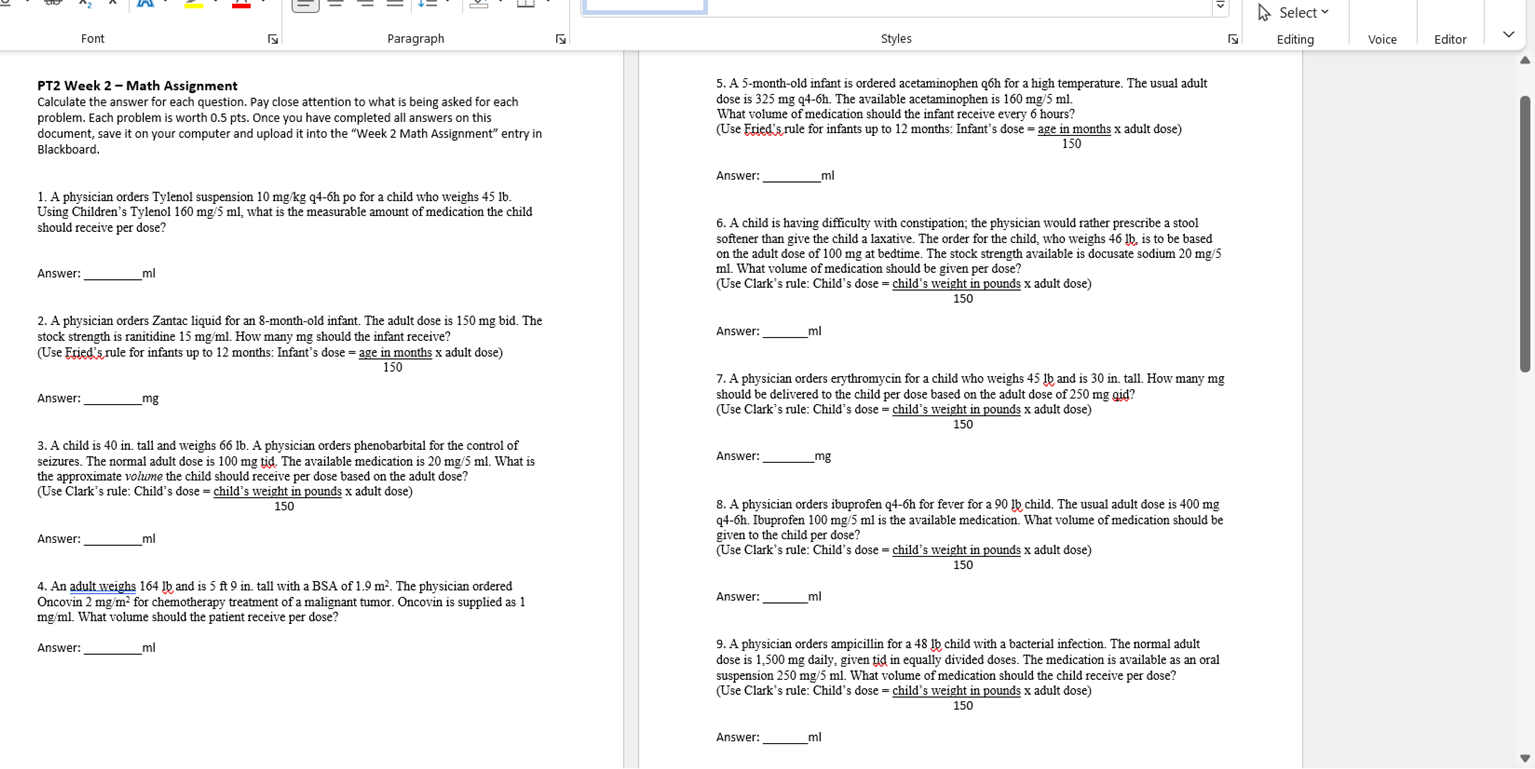
Task: Open the Text Effects tool
Action: (x=147, y=6)
